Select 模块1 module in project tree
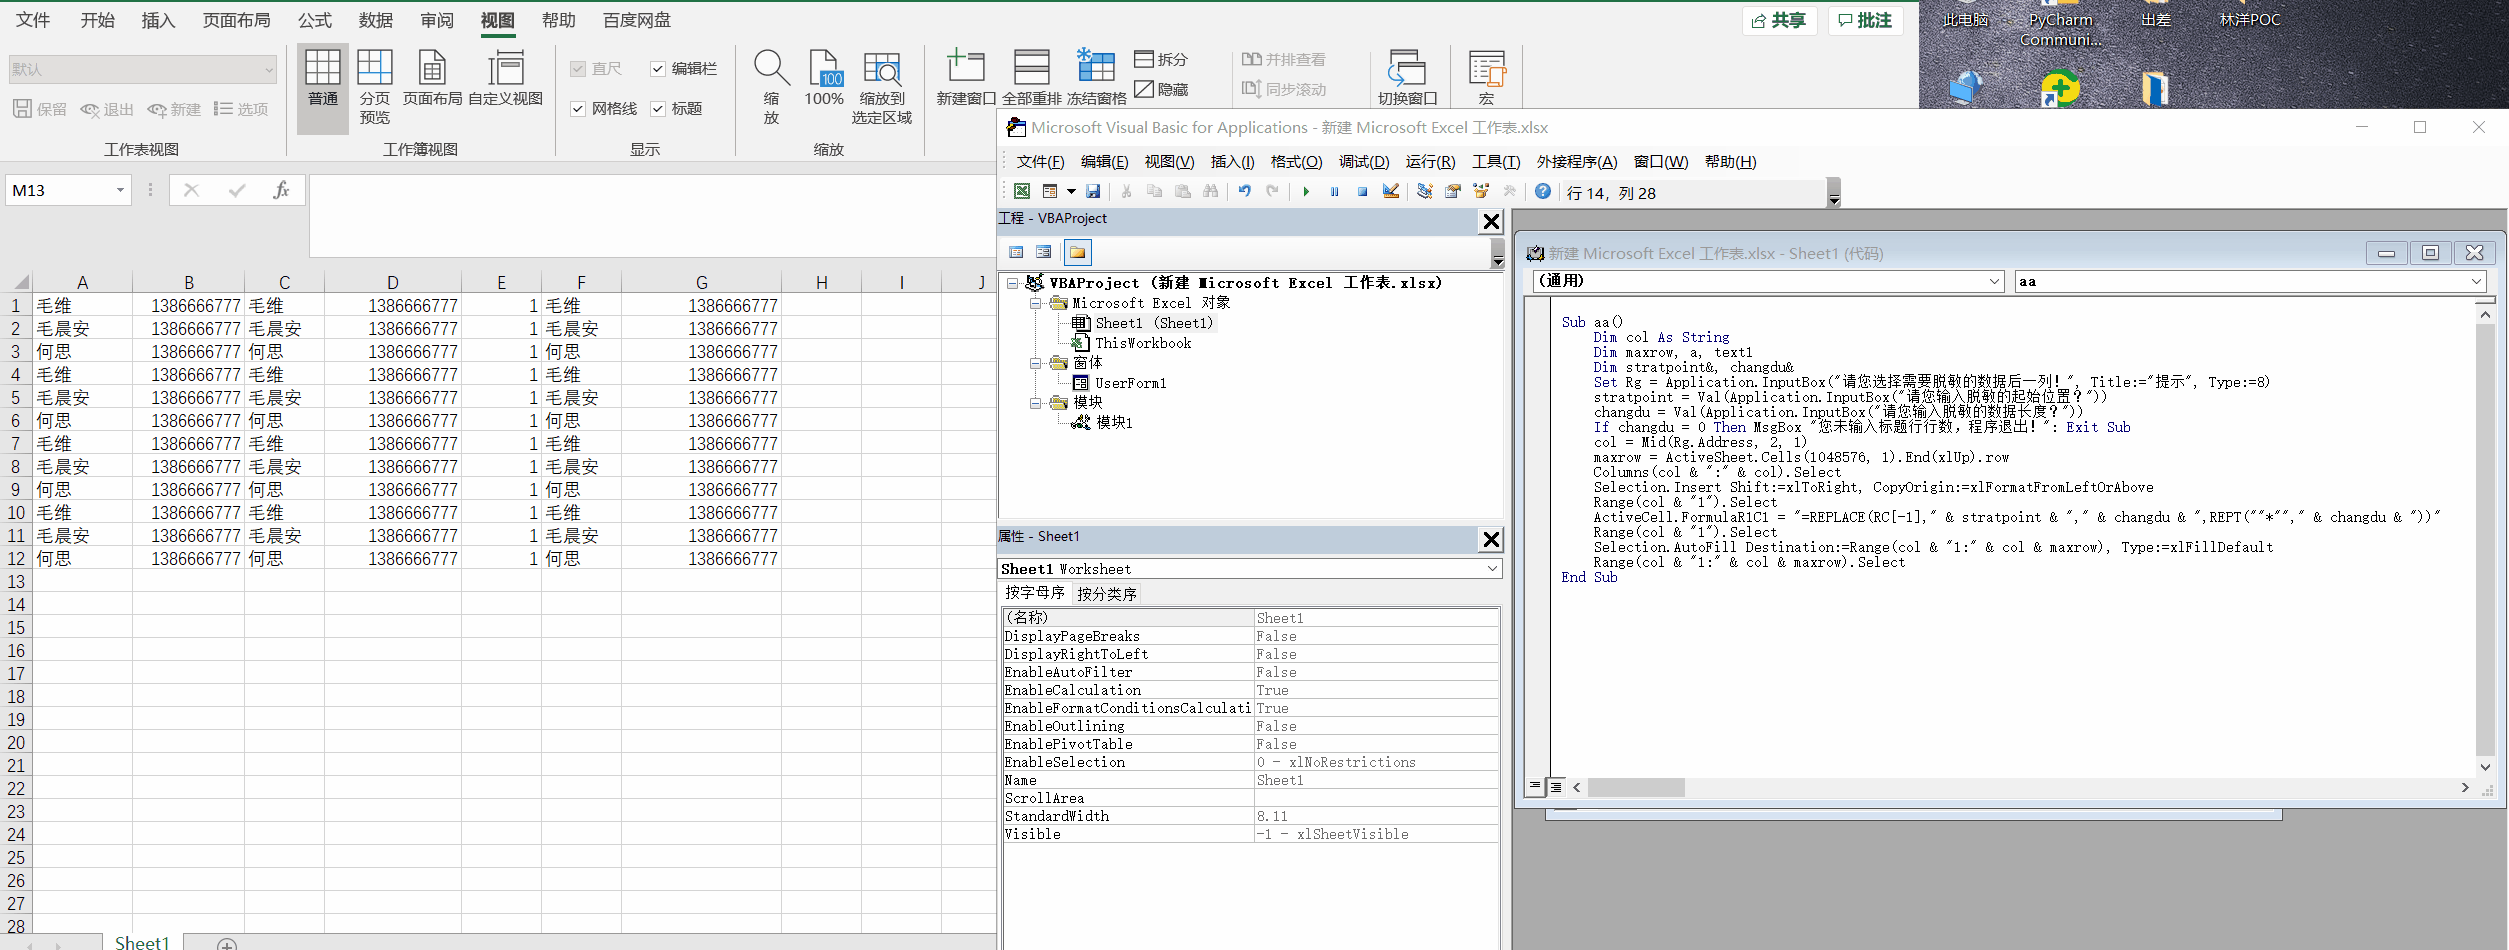The image size is (2509, 950). coord(1114,422)
